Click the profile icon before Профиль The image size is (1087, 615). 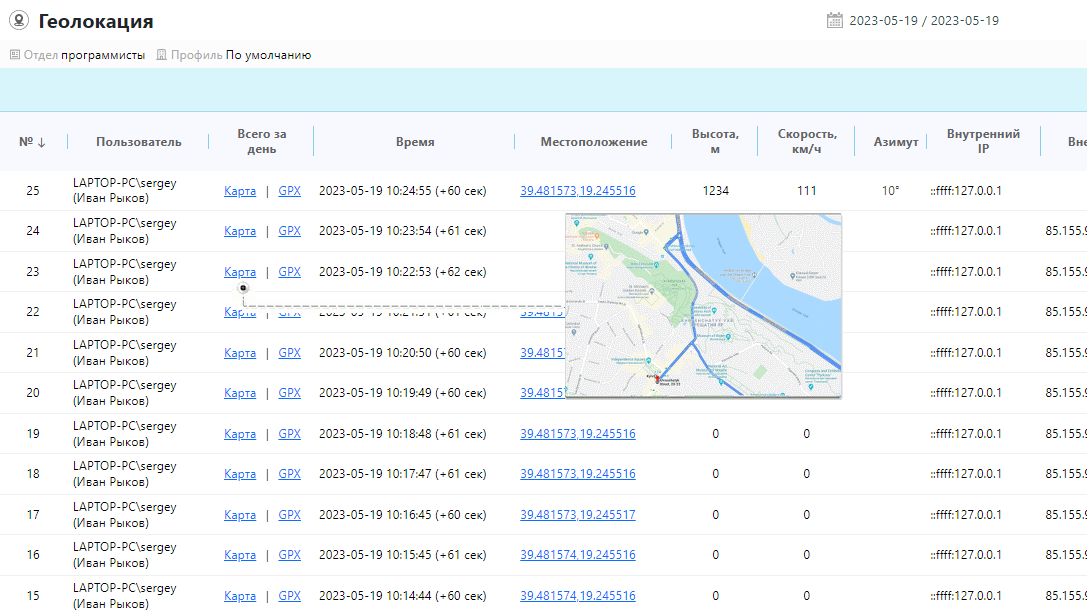tap(161, 55)
